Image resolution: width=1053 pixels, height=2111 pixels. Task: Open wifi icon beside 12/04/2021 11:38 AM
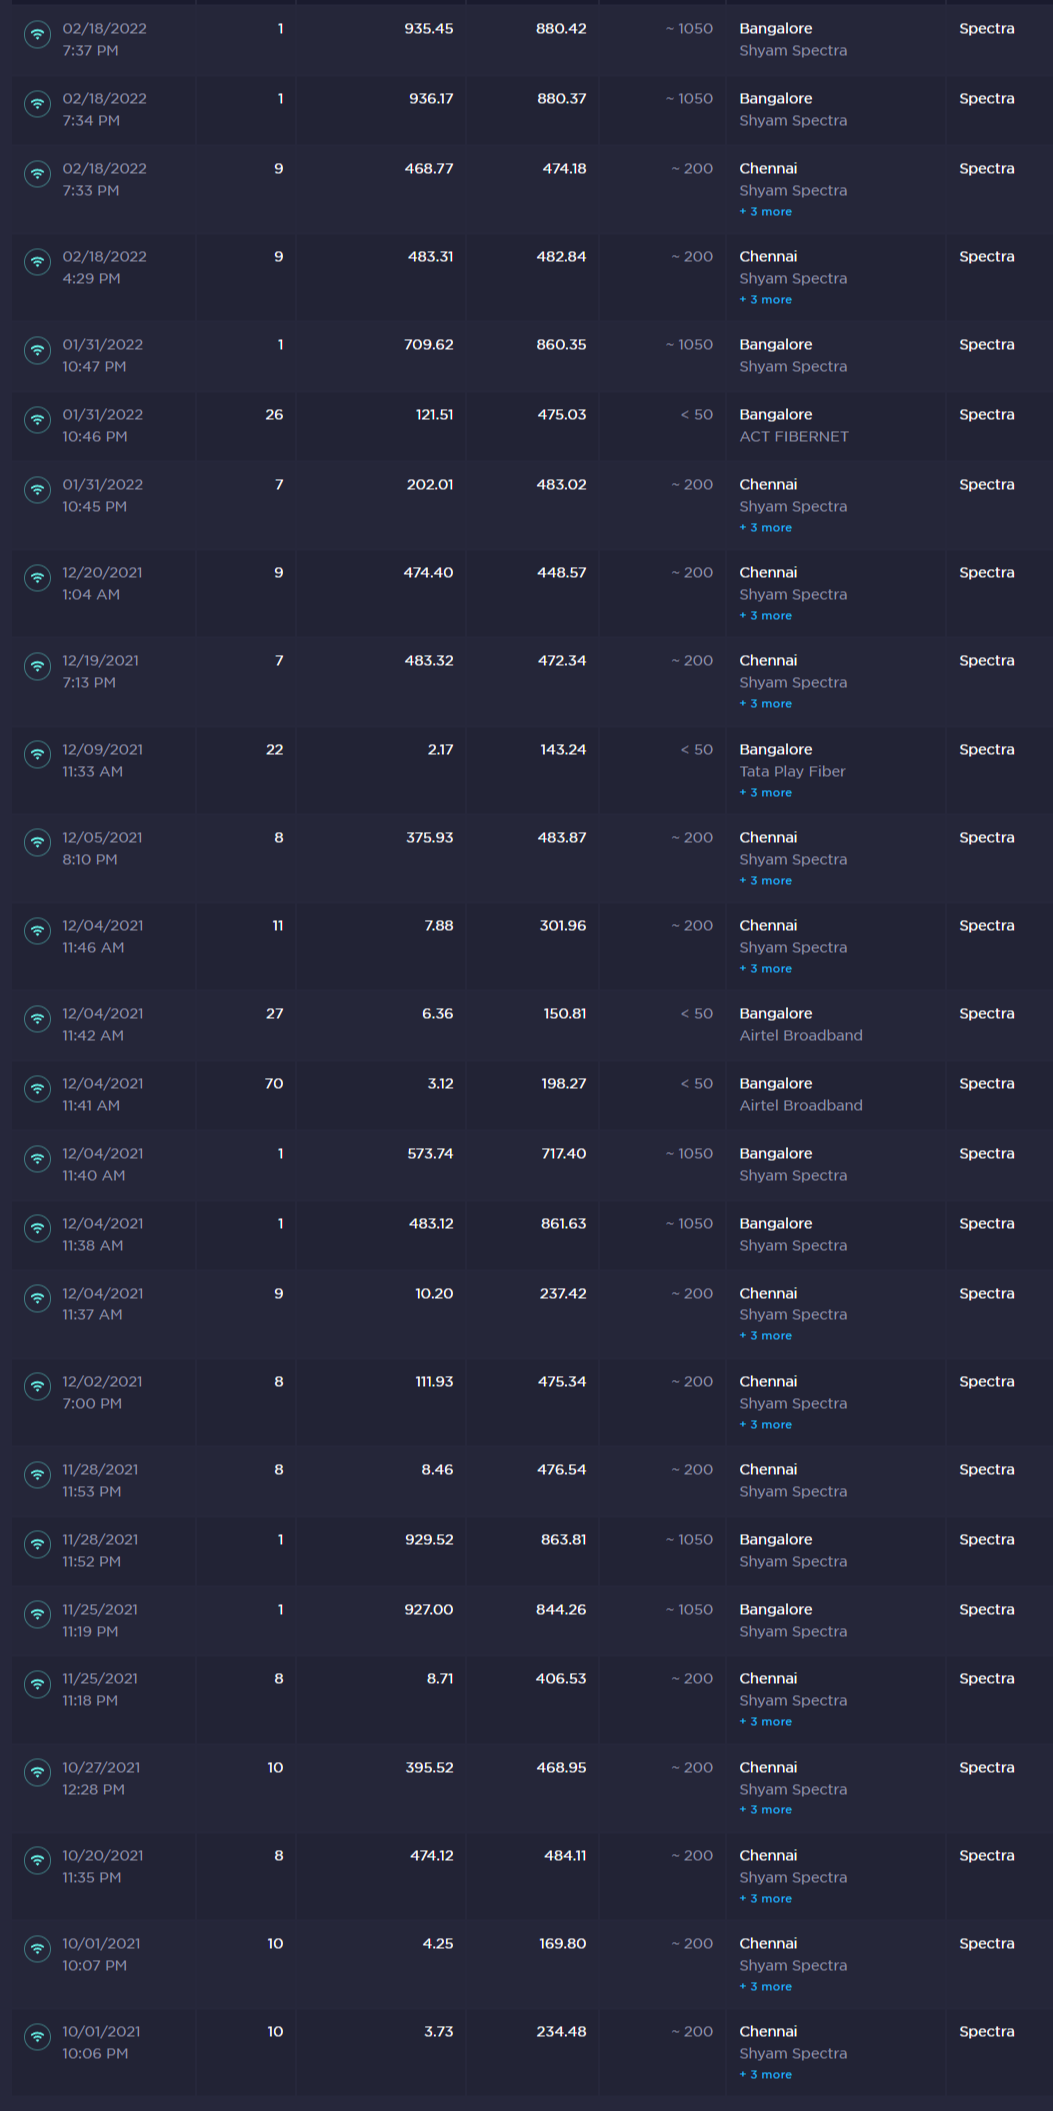38,1229
